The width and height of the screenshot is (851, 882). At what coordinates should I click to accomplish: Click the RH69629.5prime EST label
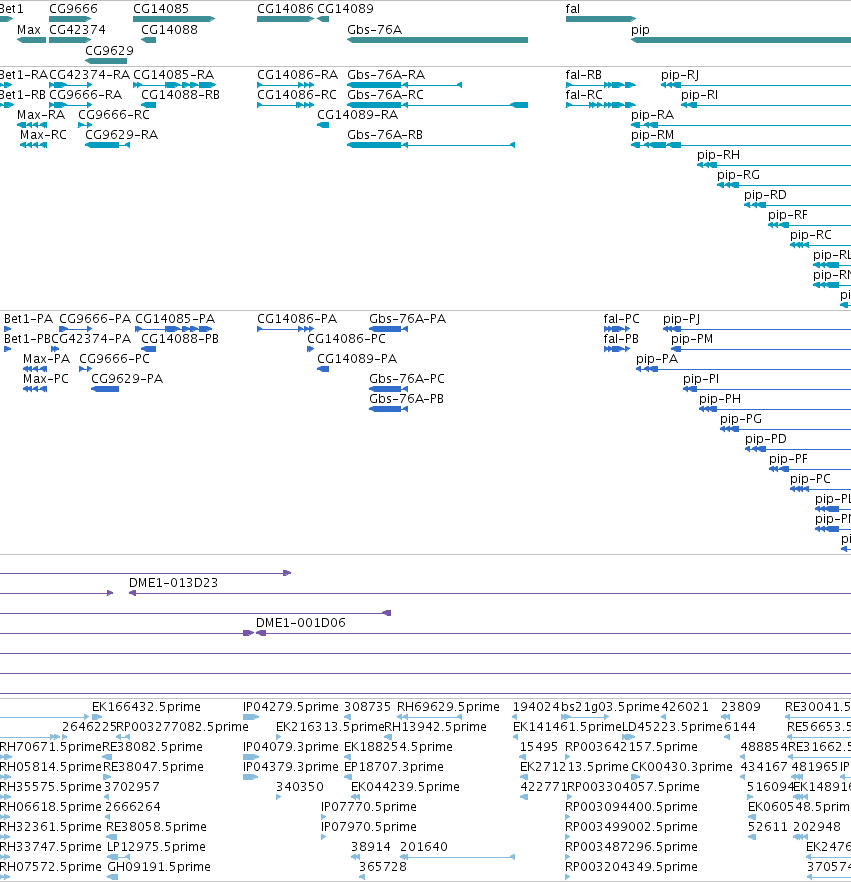[x=448, y=707]
